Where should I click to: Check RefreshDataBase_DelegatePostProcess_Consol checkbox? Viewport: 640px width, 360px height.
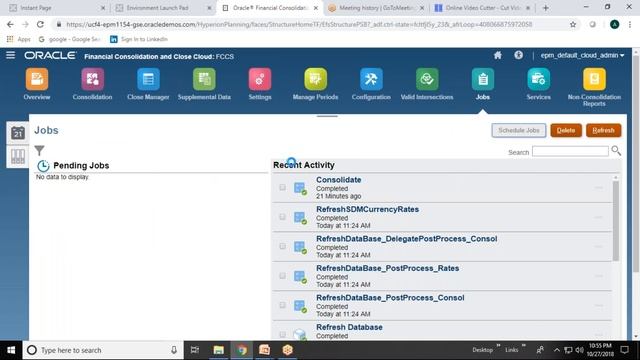coord(282,246)
